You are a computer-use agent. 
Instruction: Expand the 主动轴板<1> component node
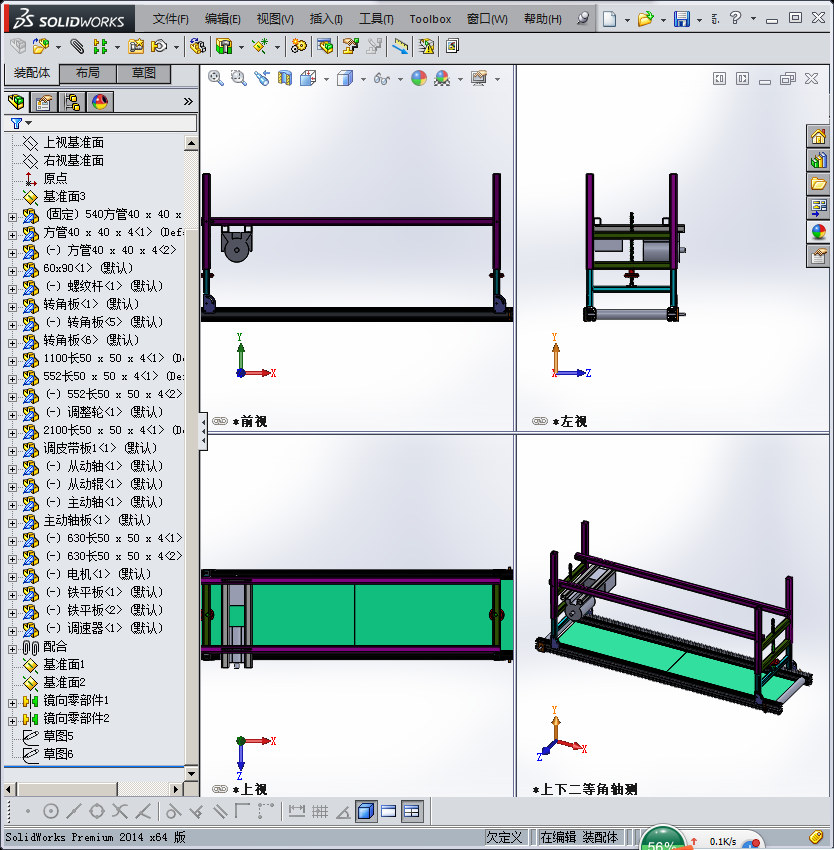(x=12, y=523)
